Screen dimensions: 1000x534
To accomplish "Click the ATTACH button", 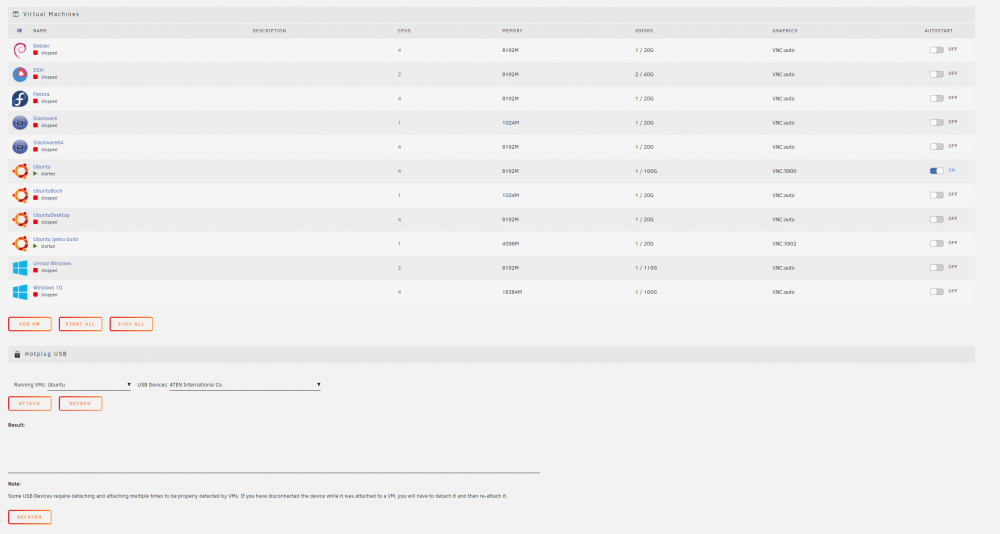I will pos(29,403).
